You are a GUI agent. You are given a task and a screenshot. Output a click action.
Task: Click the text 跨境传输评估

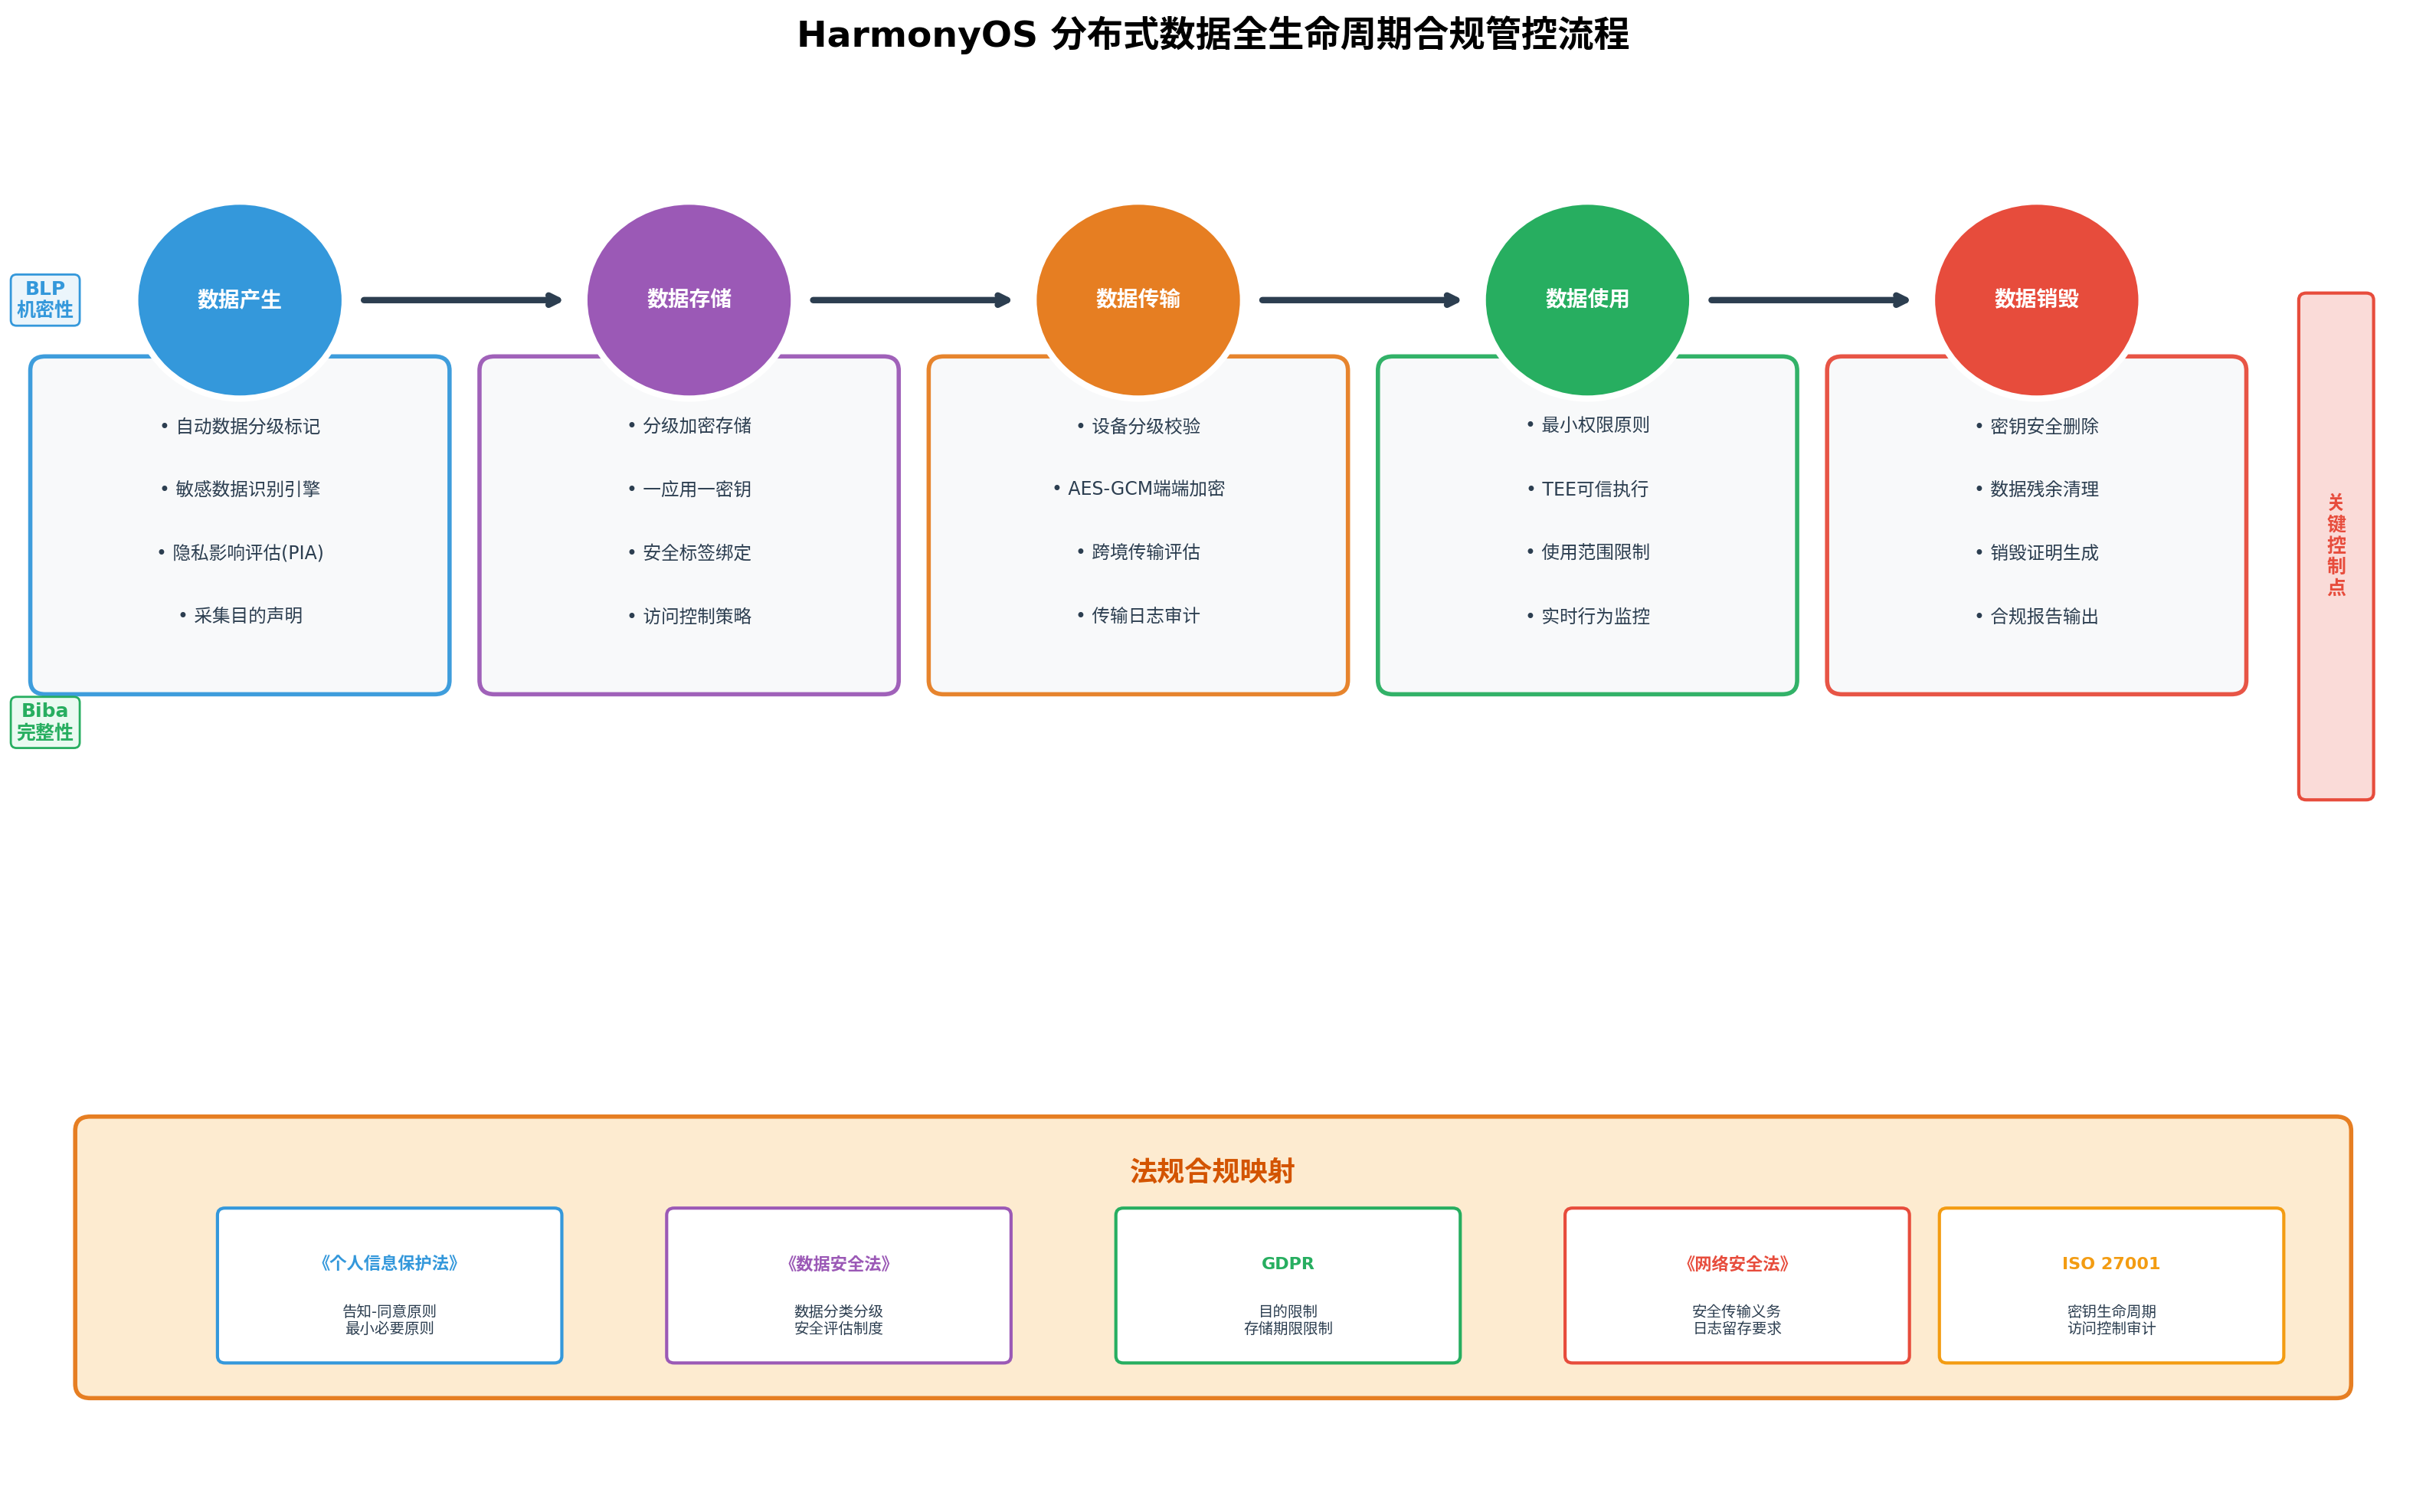(1146, 552)
